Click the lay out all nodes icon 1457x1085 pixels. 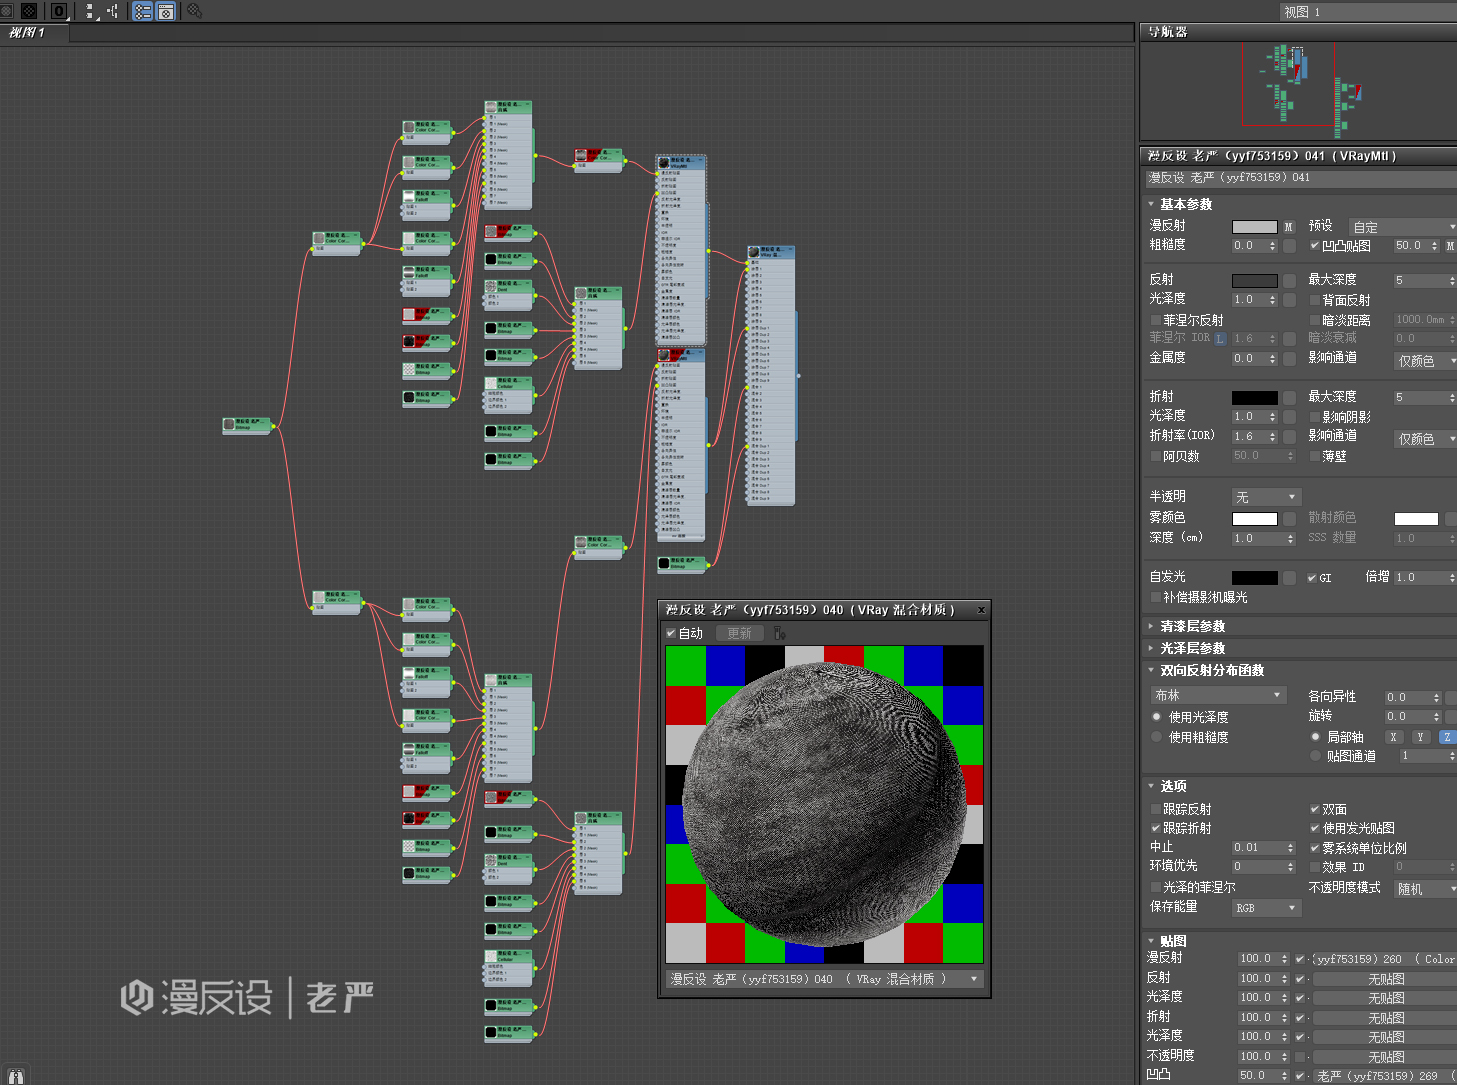(91, 11)
